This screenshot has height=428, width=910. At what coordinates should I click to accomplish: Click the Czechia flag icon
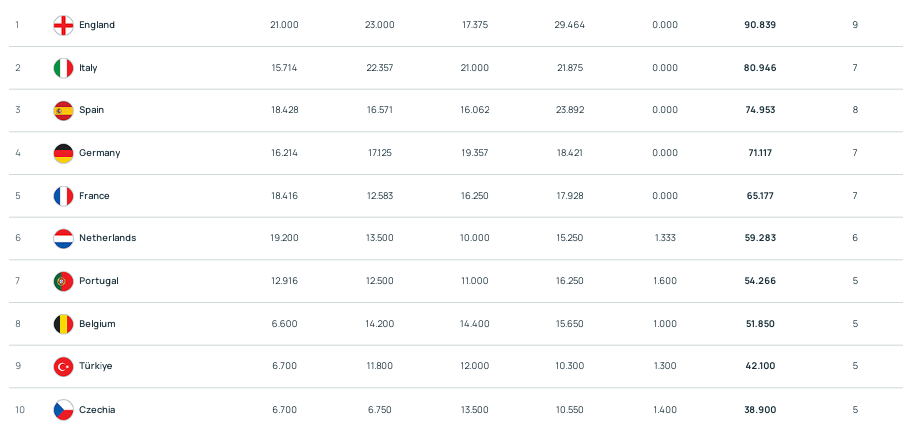pos(63,409)
